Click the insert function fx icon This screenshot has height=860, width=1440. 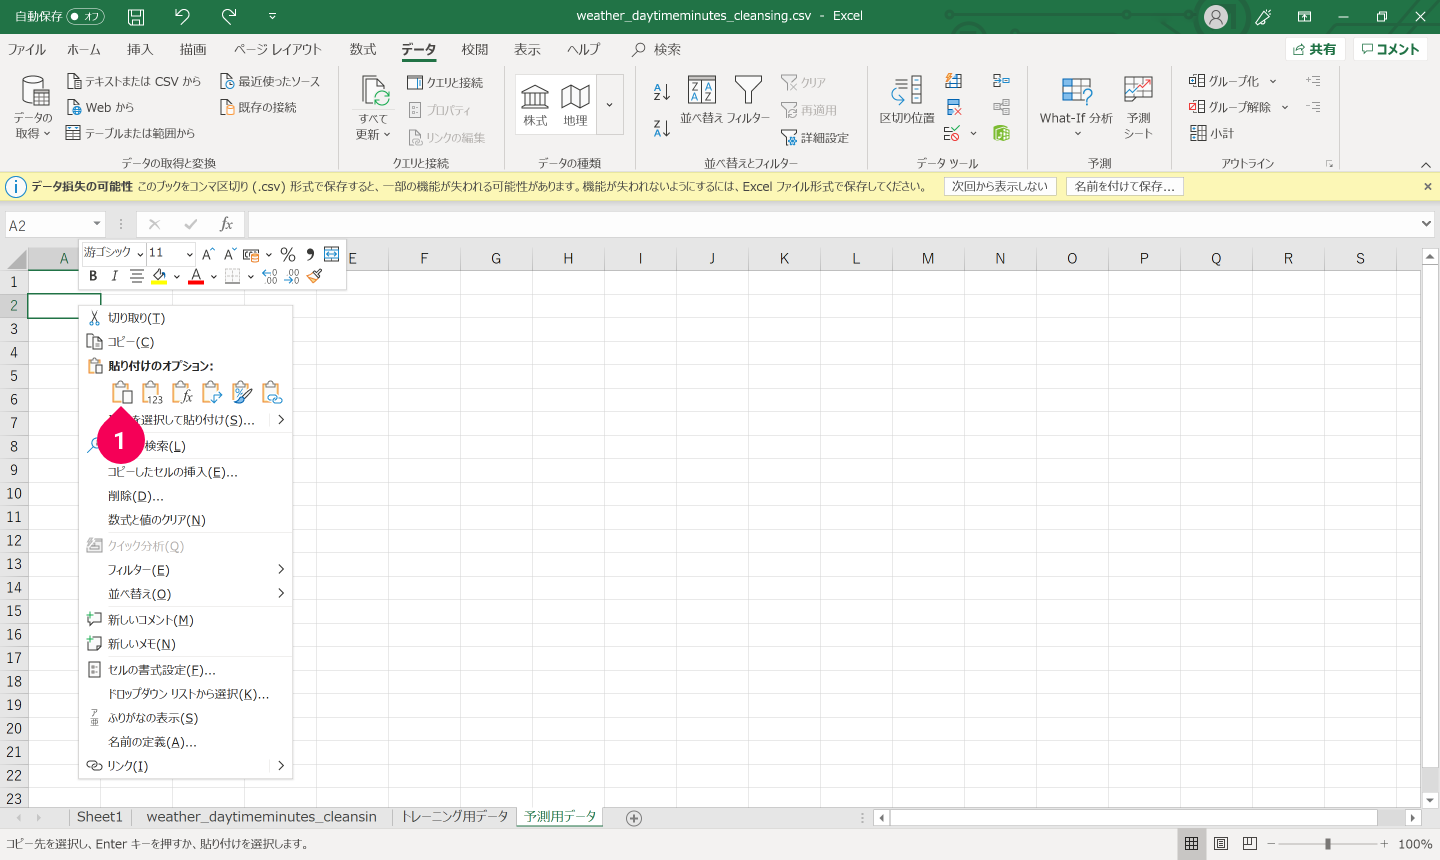coord(227,225)
